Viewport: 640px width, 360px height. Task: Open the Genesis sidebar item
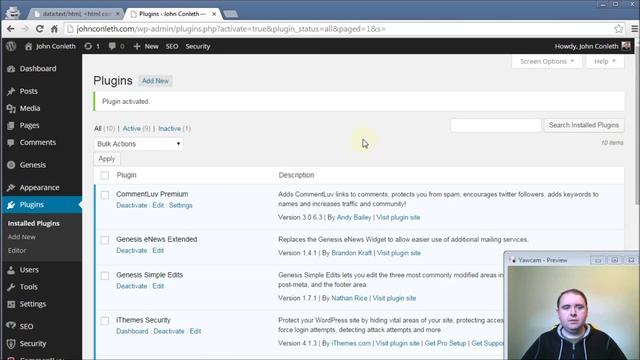click(x=33, y=165)
